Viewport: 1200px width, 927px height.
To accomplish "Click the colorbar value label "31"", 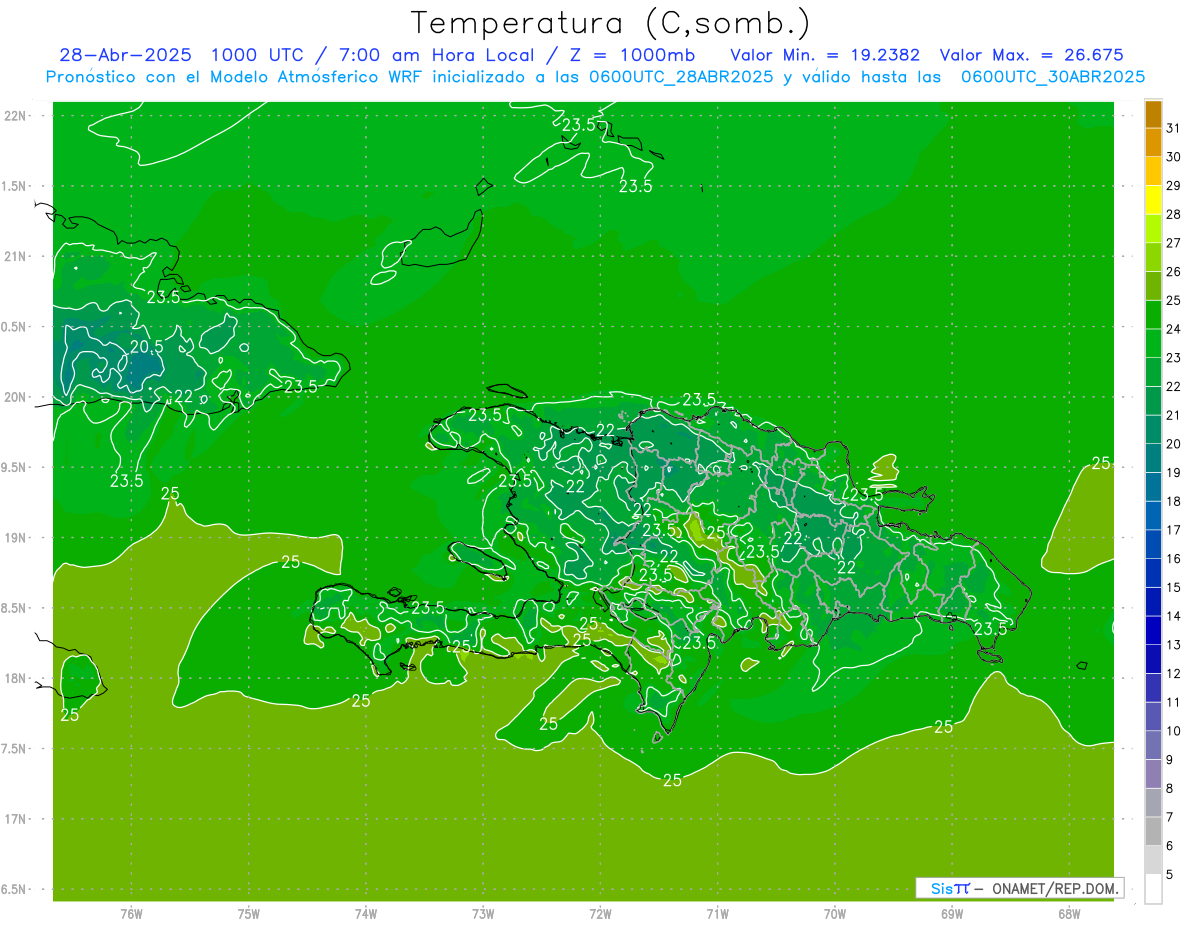I will [x=1173, y=129].
